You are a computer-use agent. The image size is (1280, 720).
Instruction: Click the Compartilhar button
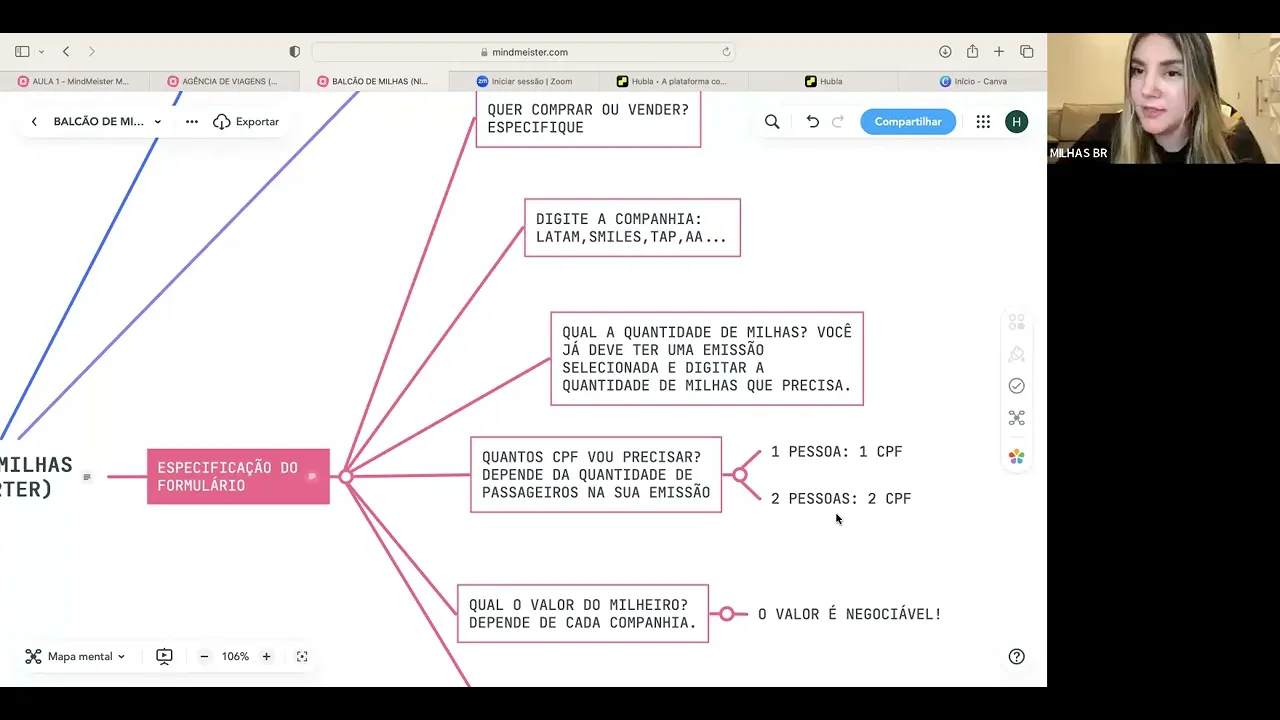908,122
